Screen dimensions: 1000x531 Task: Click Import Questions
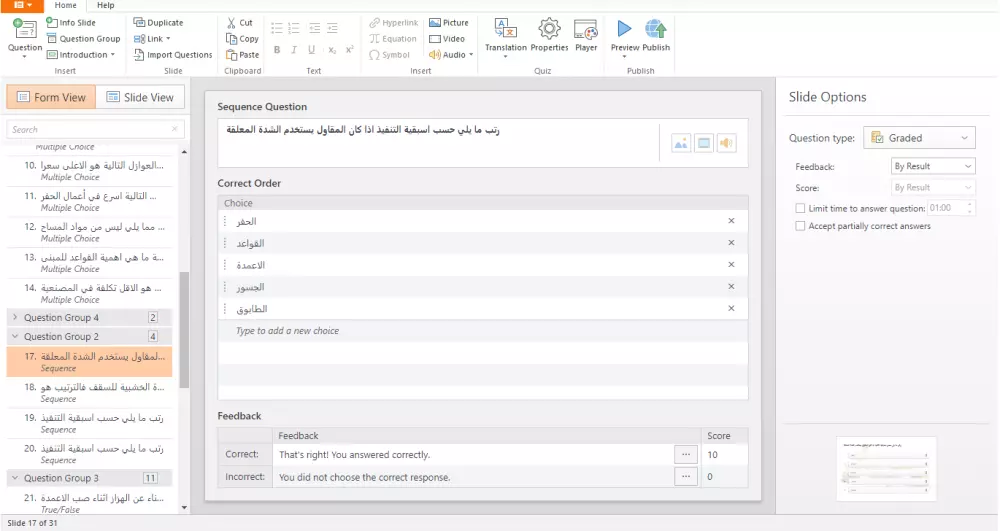[x=173, y=55]
